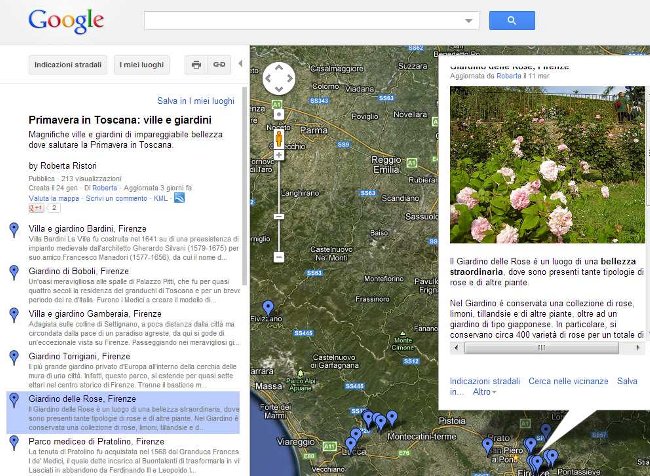Select Villa e giardino Bardini, Firenze
Image resolution: width=650 pixels, height=476 pixels.
point(87,228)
